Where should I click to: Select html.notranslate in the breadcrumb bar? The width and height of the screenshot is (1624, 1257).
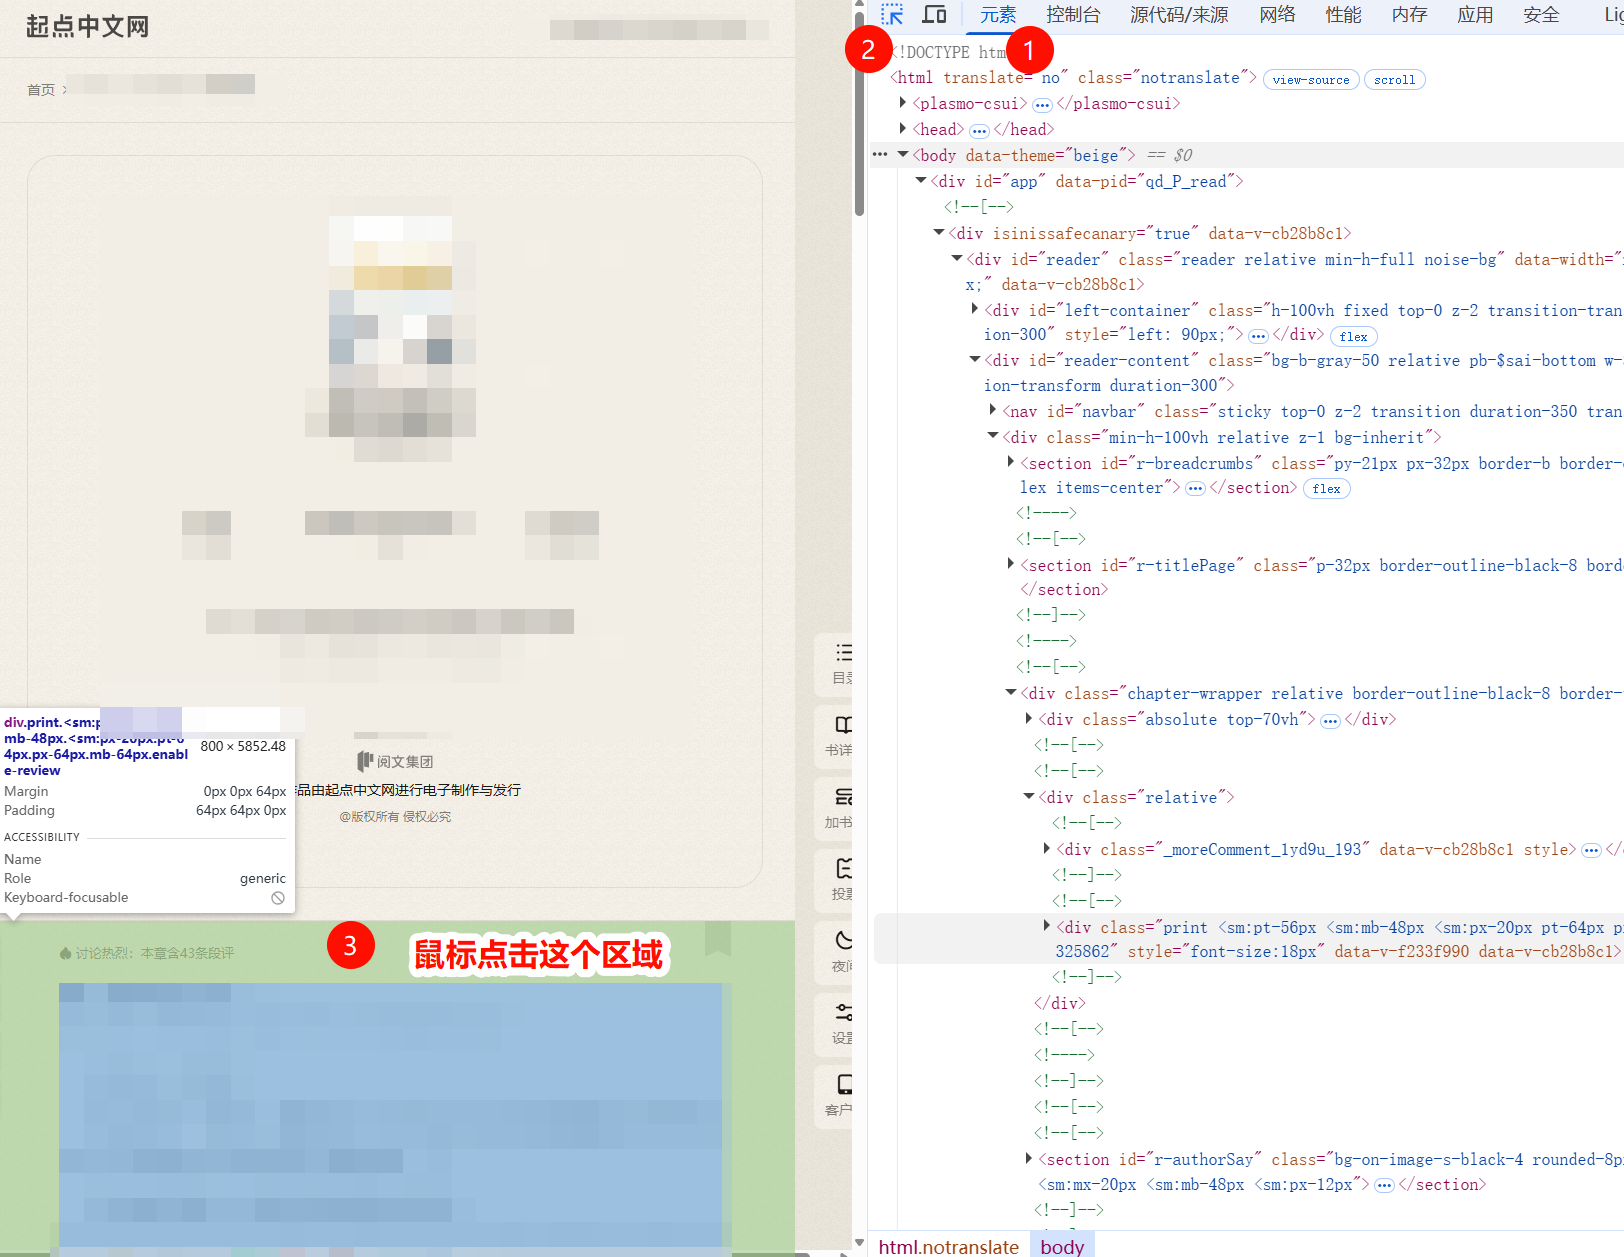(x=948, y=1246)
